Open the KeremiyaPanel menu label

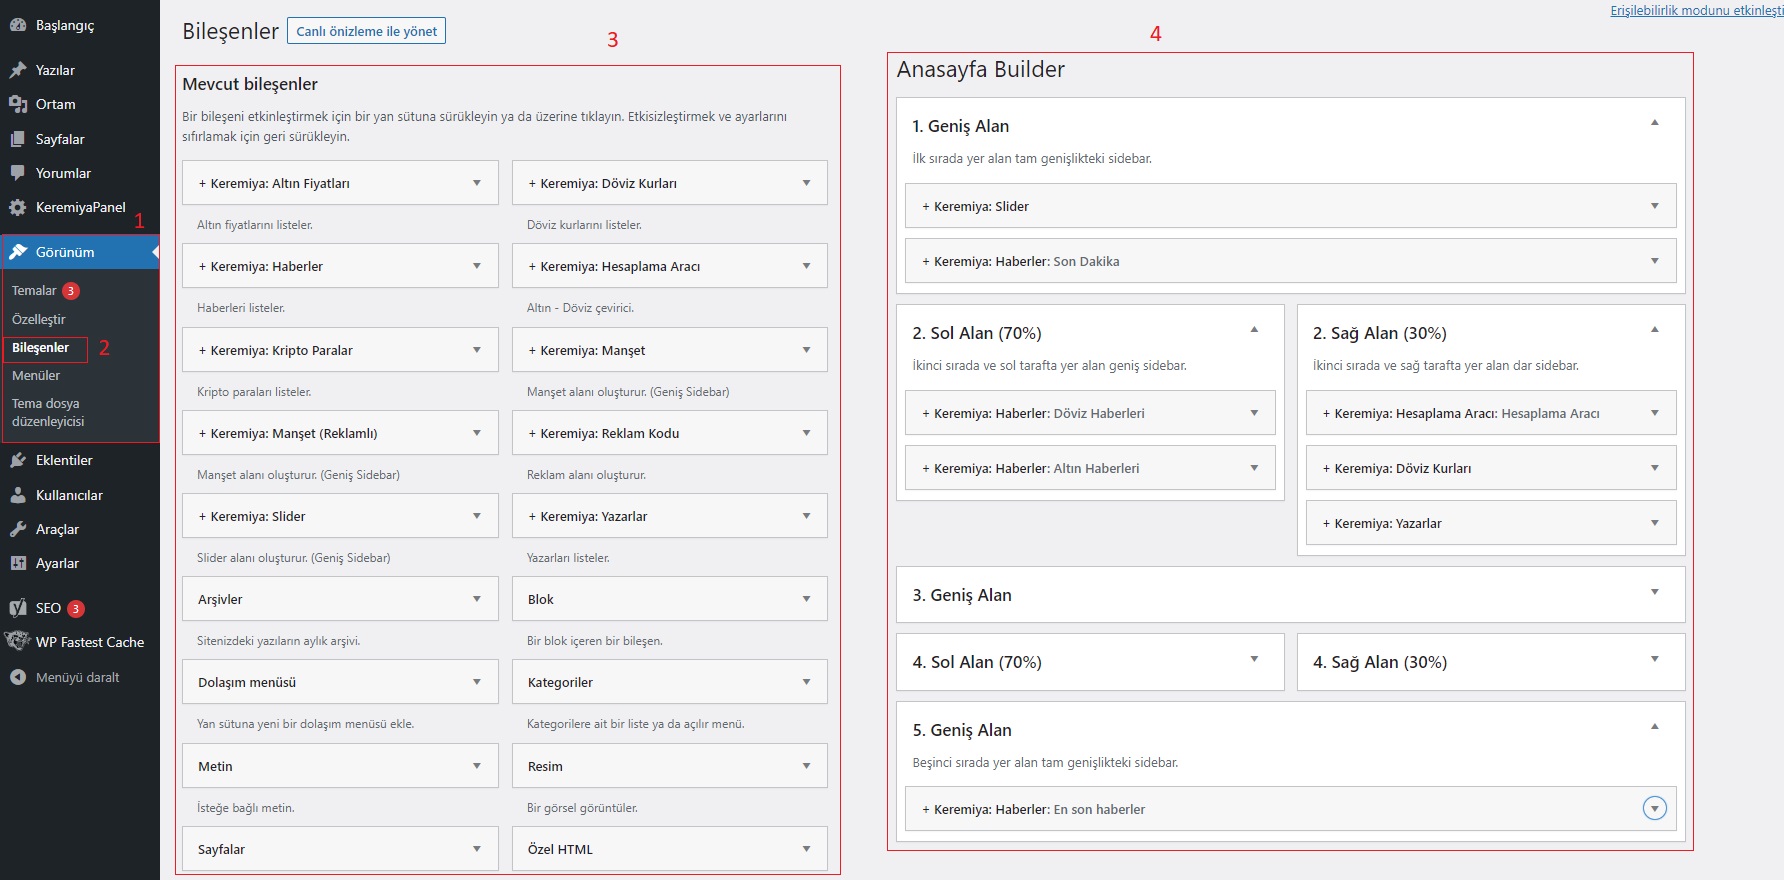pos(80,207)
